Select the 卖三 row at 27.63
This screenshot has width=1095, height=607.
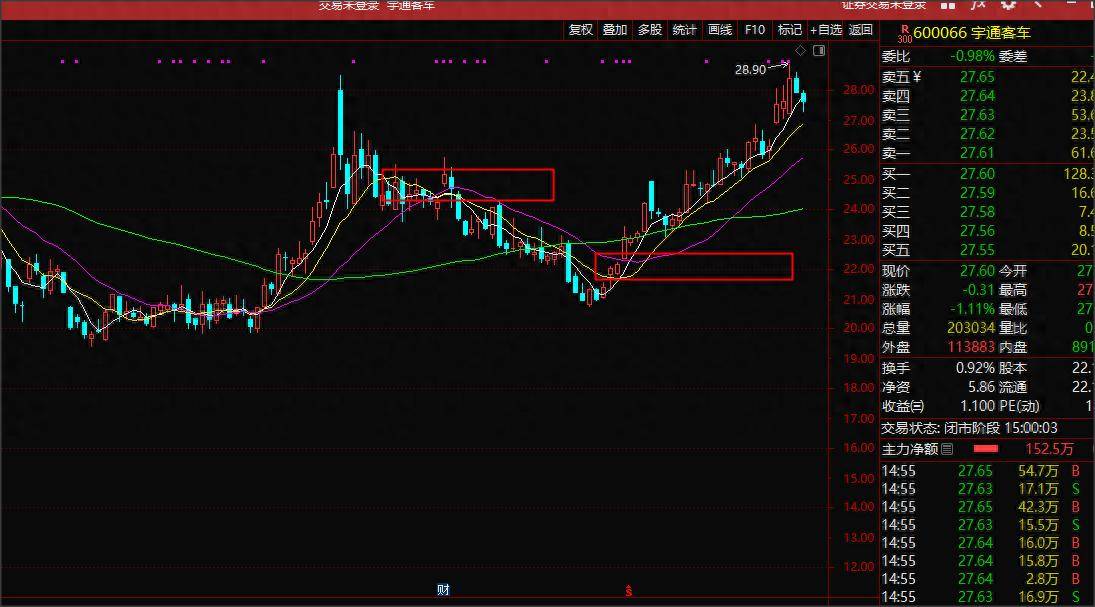pyautogui.click(x=987, y=115)
